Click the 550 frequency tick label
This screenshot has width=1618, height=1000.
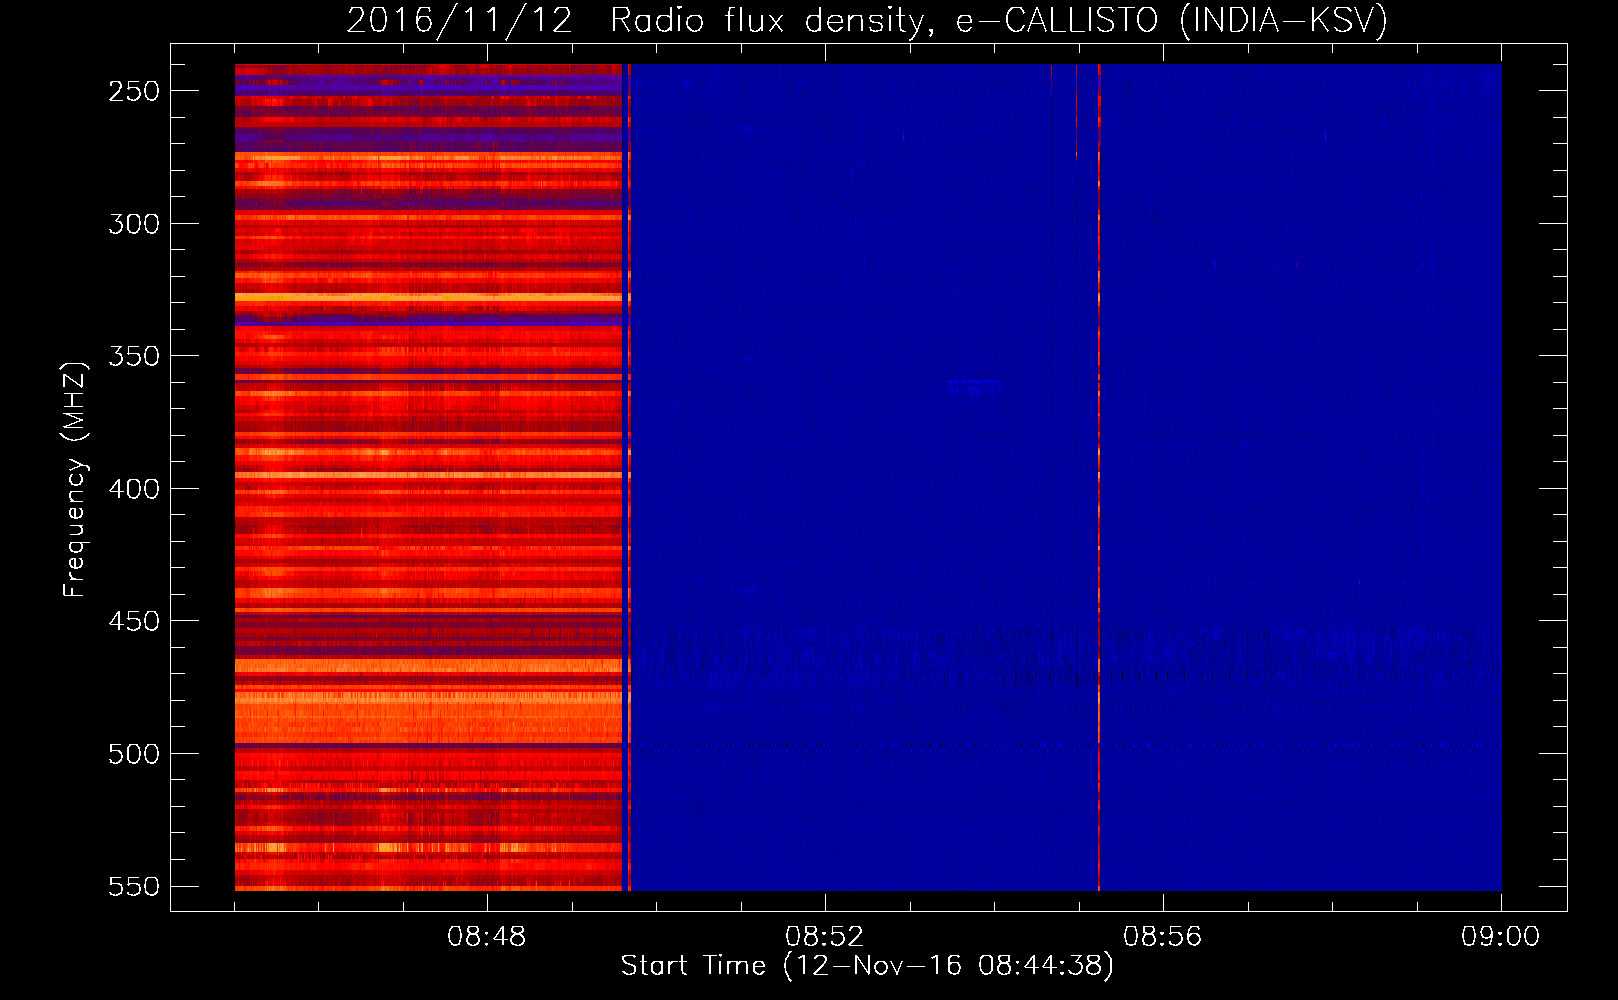[x=134, y=887]
